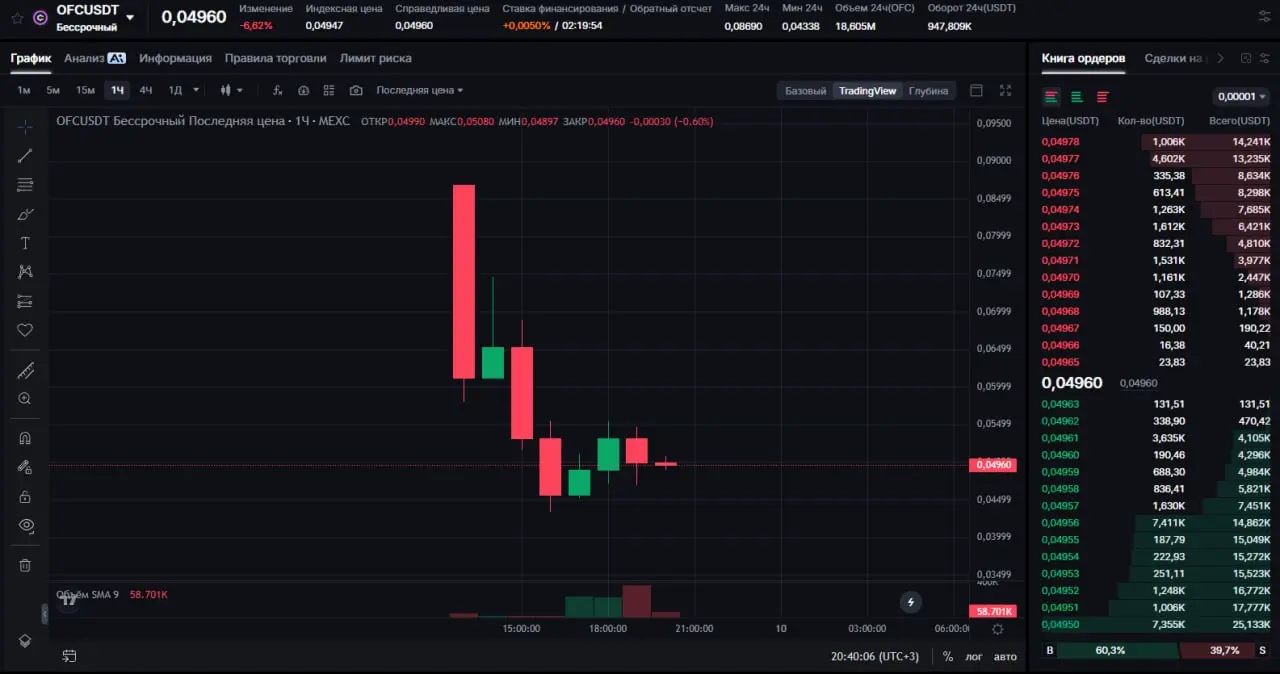1280x674 pixels.
Task: Open the 0,00001 price precision dropdown
Action: pos(1241,97)
